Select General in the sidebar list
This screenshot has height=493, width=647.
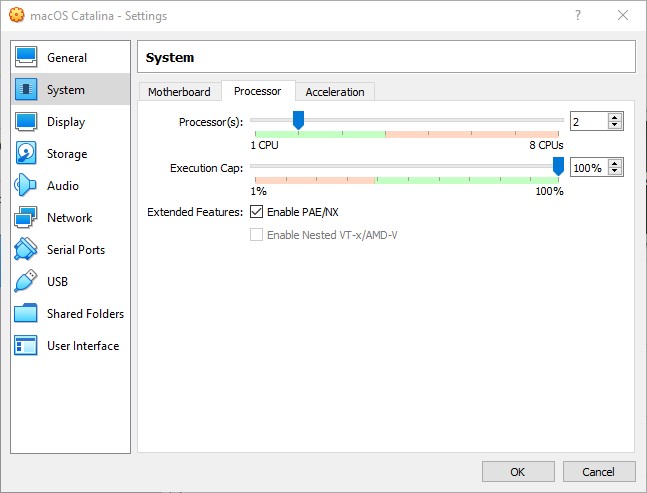coord(71,57)
